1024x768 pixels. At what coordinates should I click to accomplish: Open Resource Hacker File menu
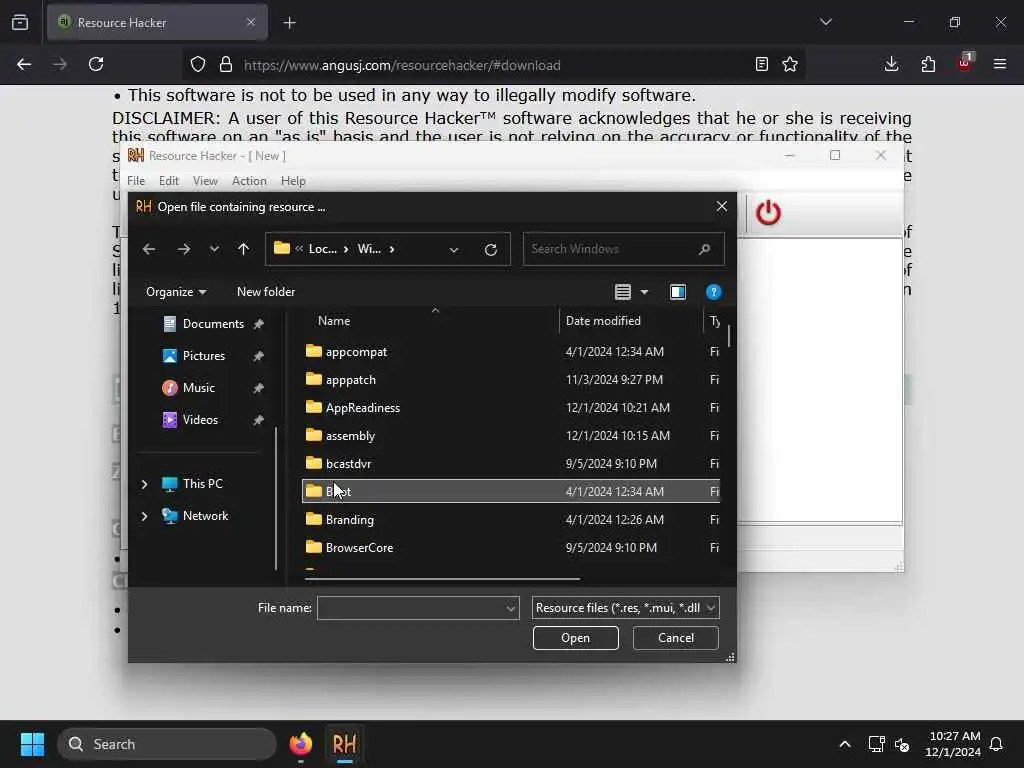tap(136, 181)
